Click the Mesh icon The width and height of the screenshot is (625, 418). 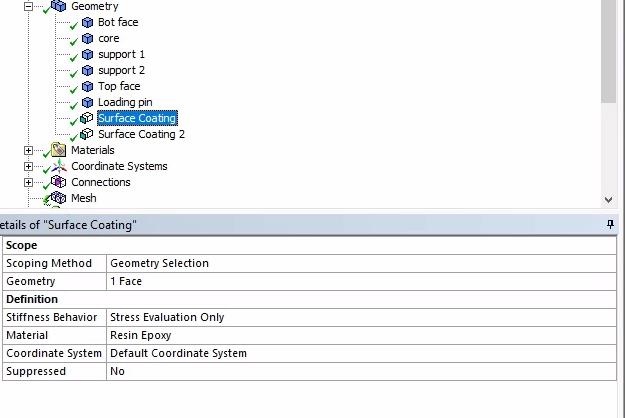[x=59, y=198]
